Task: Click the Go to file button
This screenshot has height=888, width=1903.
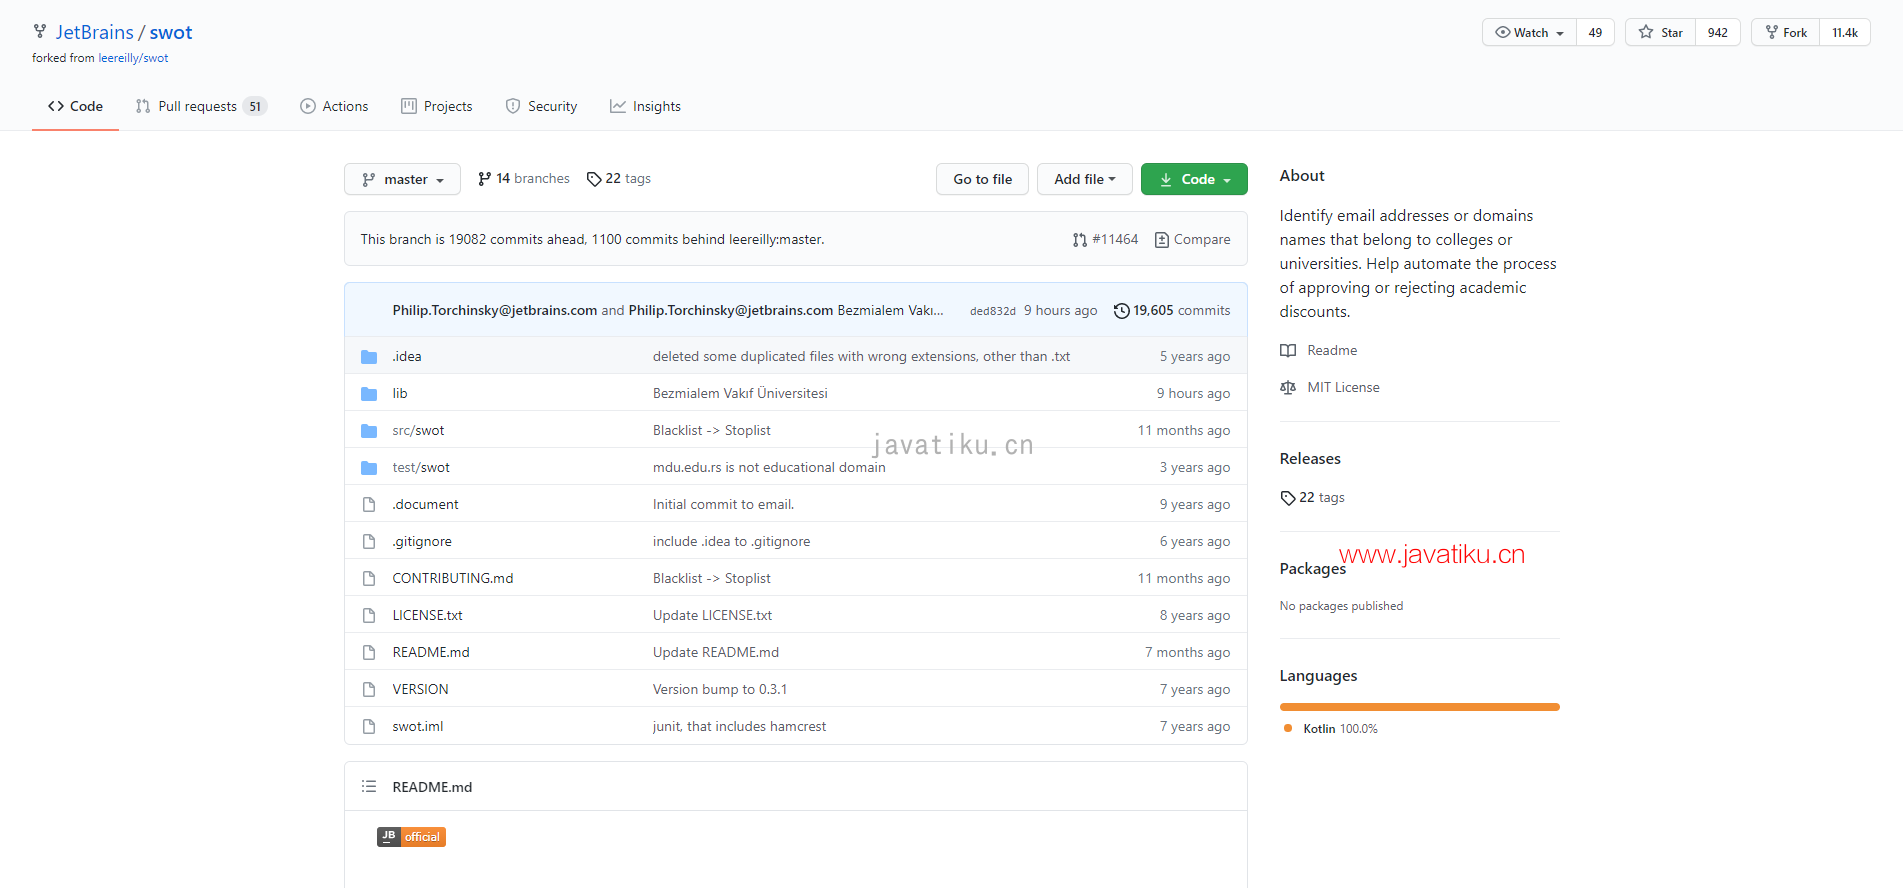Action: pyautogui.click(x=982, y=179)
